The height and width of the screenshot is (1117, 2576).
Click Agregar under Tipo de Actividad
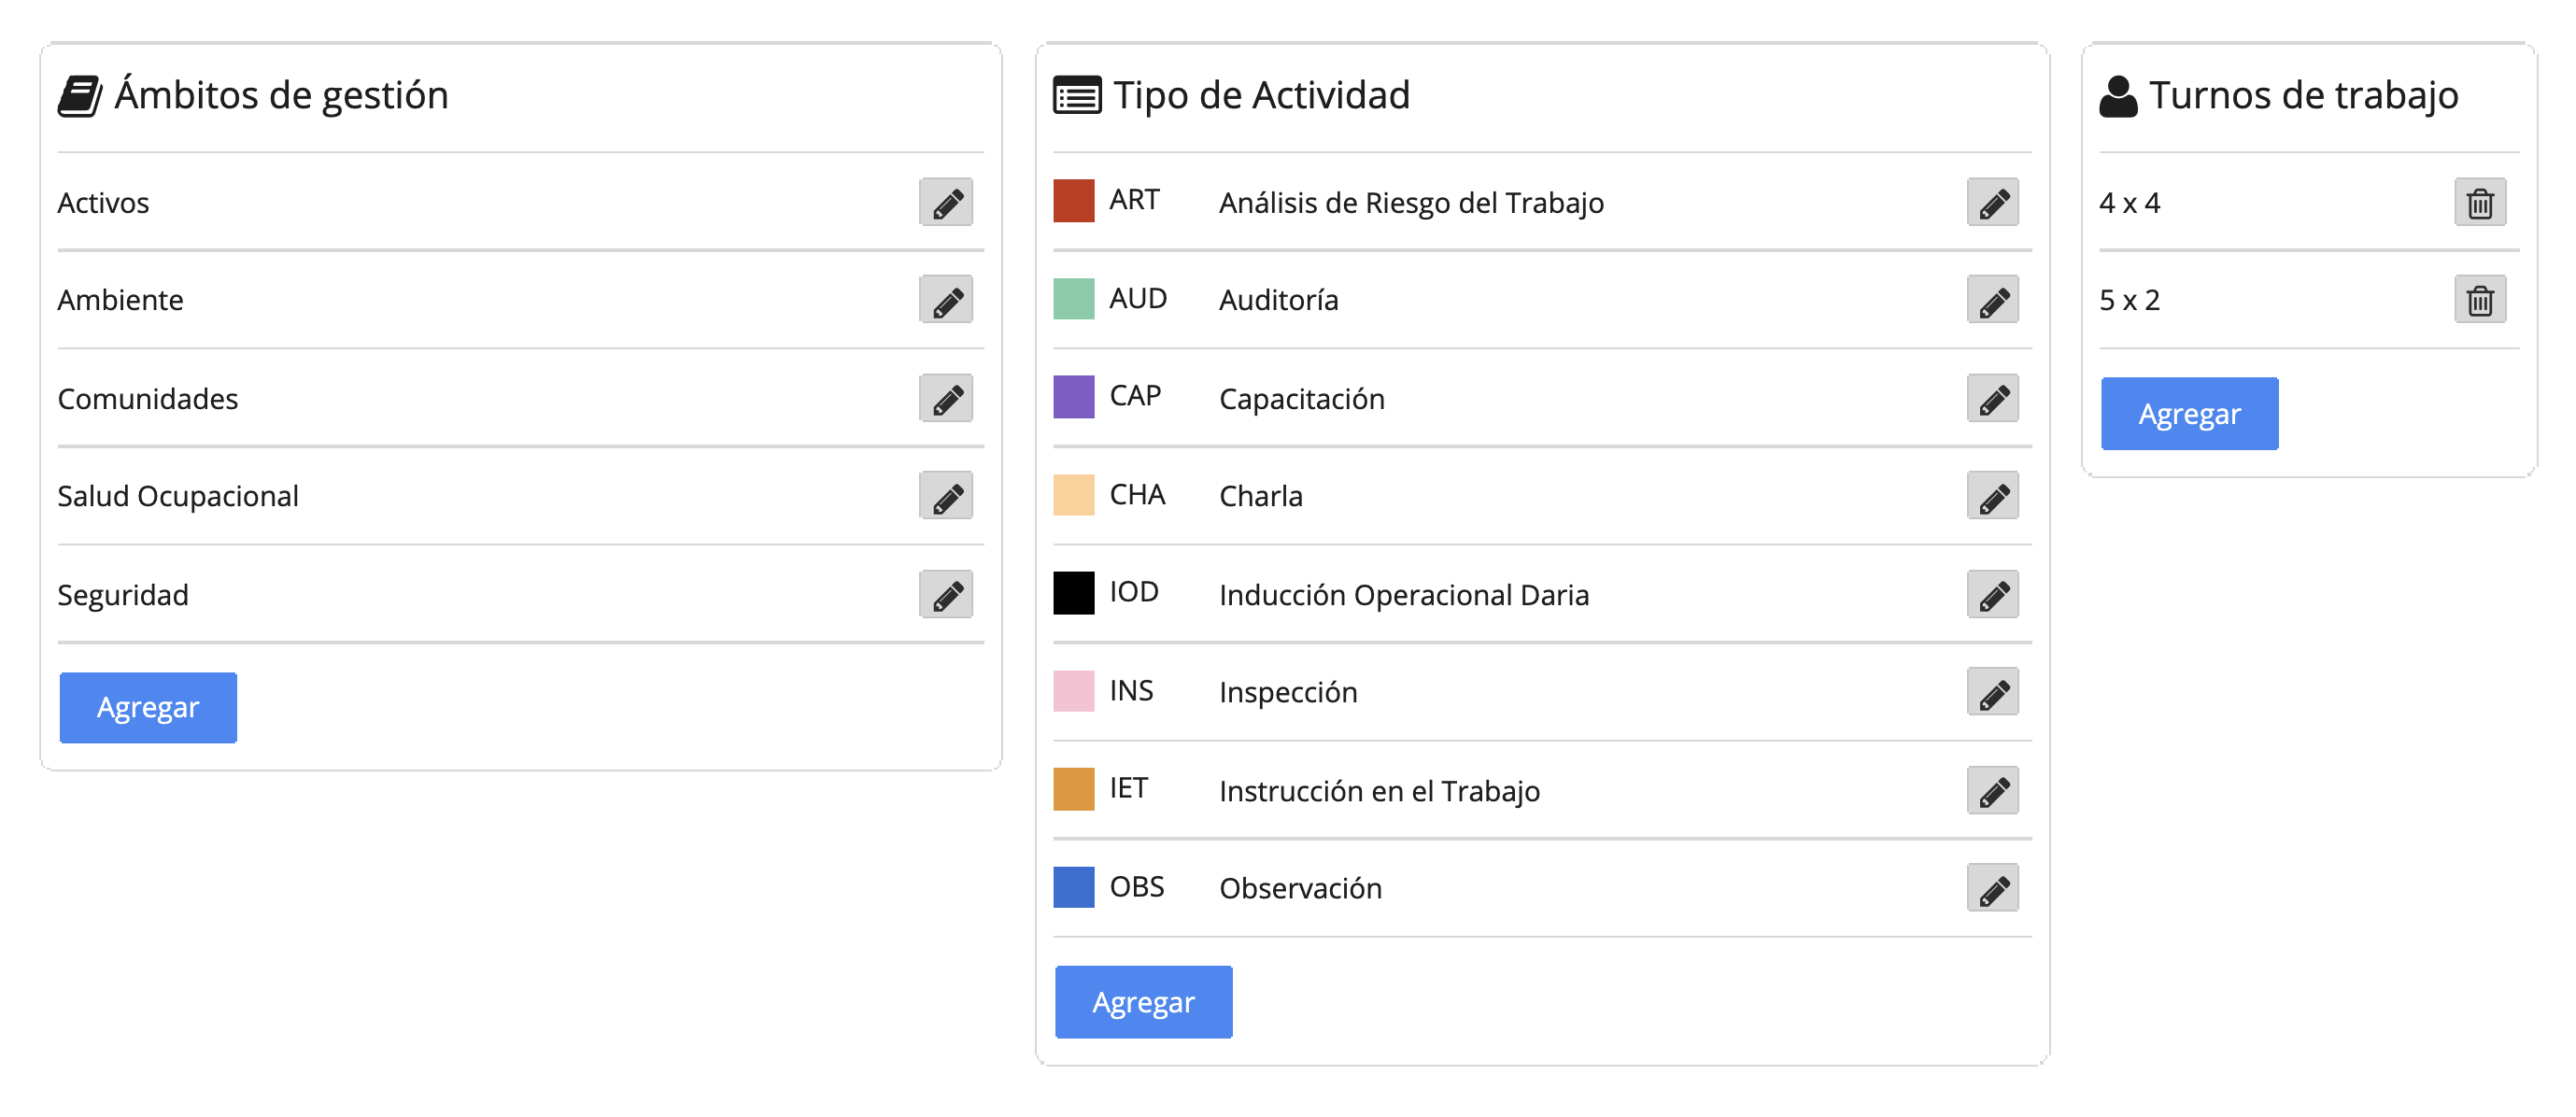1144,1002
